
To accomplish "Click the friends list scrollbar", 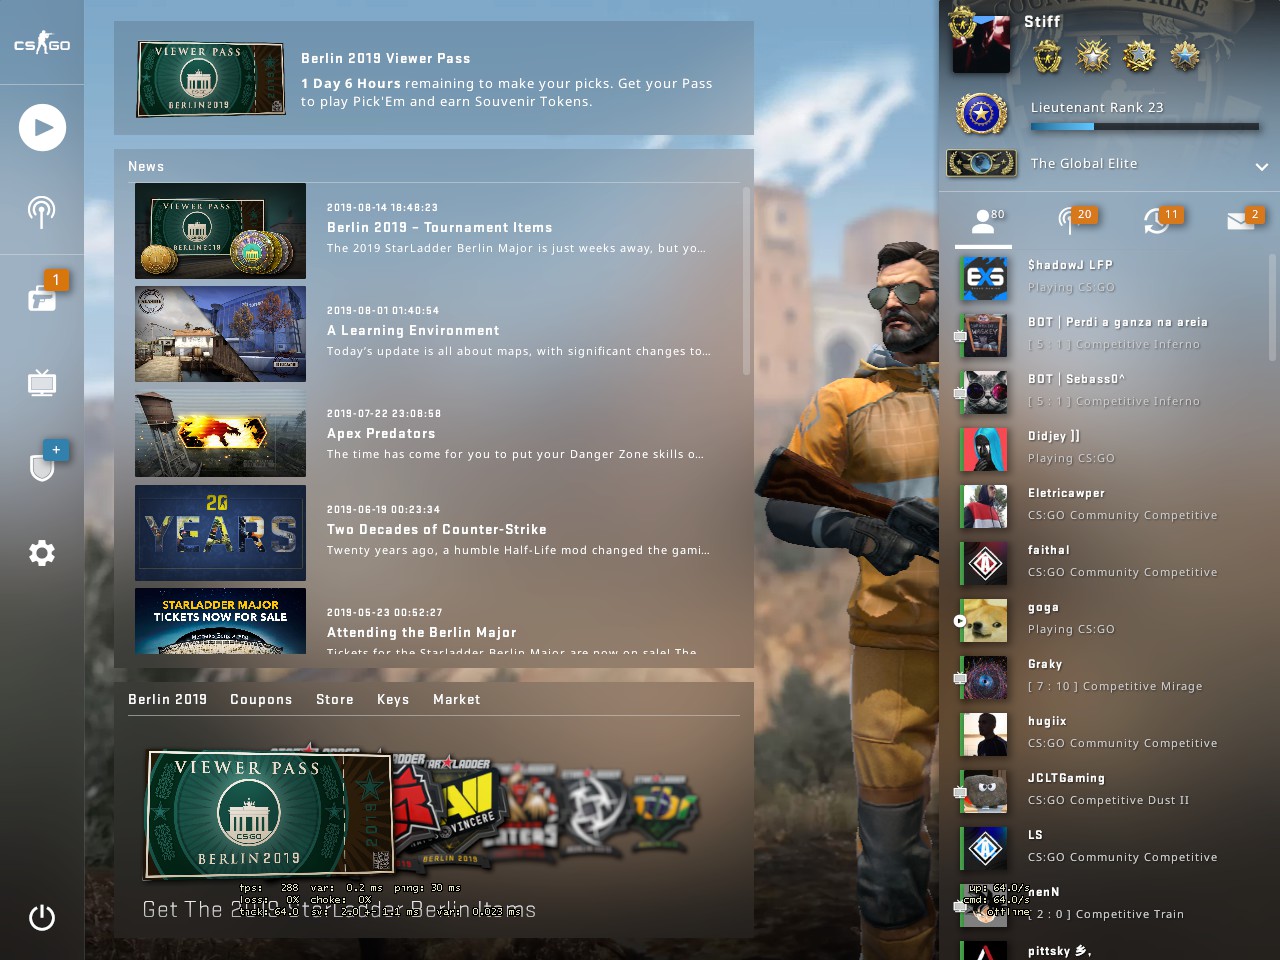I will pyautogui.click(x=1272, y=307).
